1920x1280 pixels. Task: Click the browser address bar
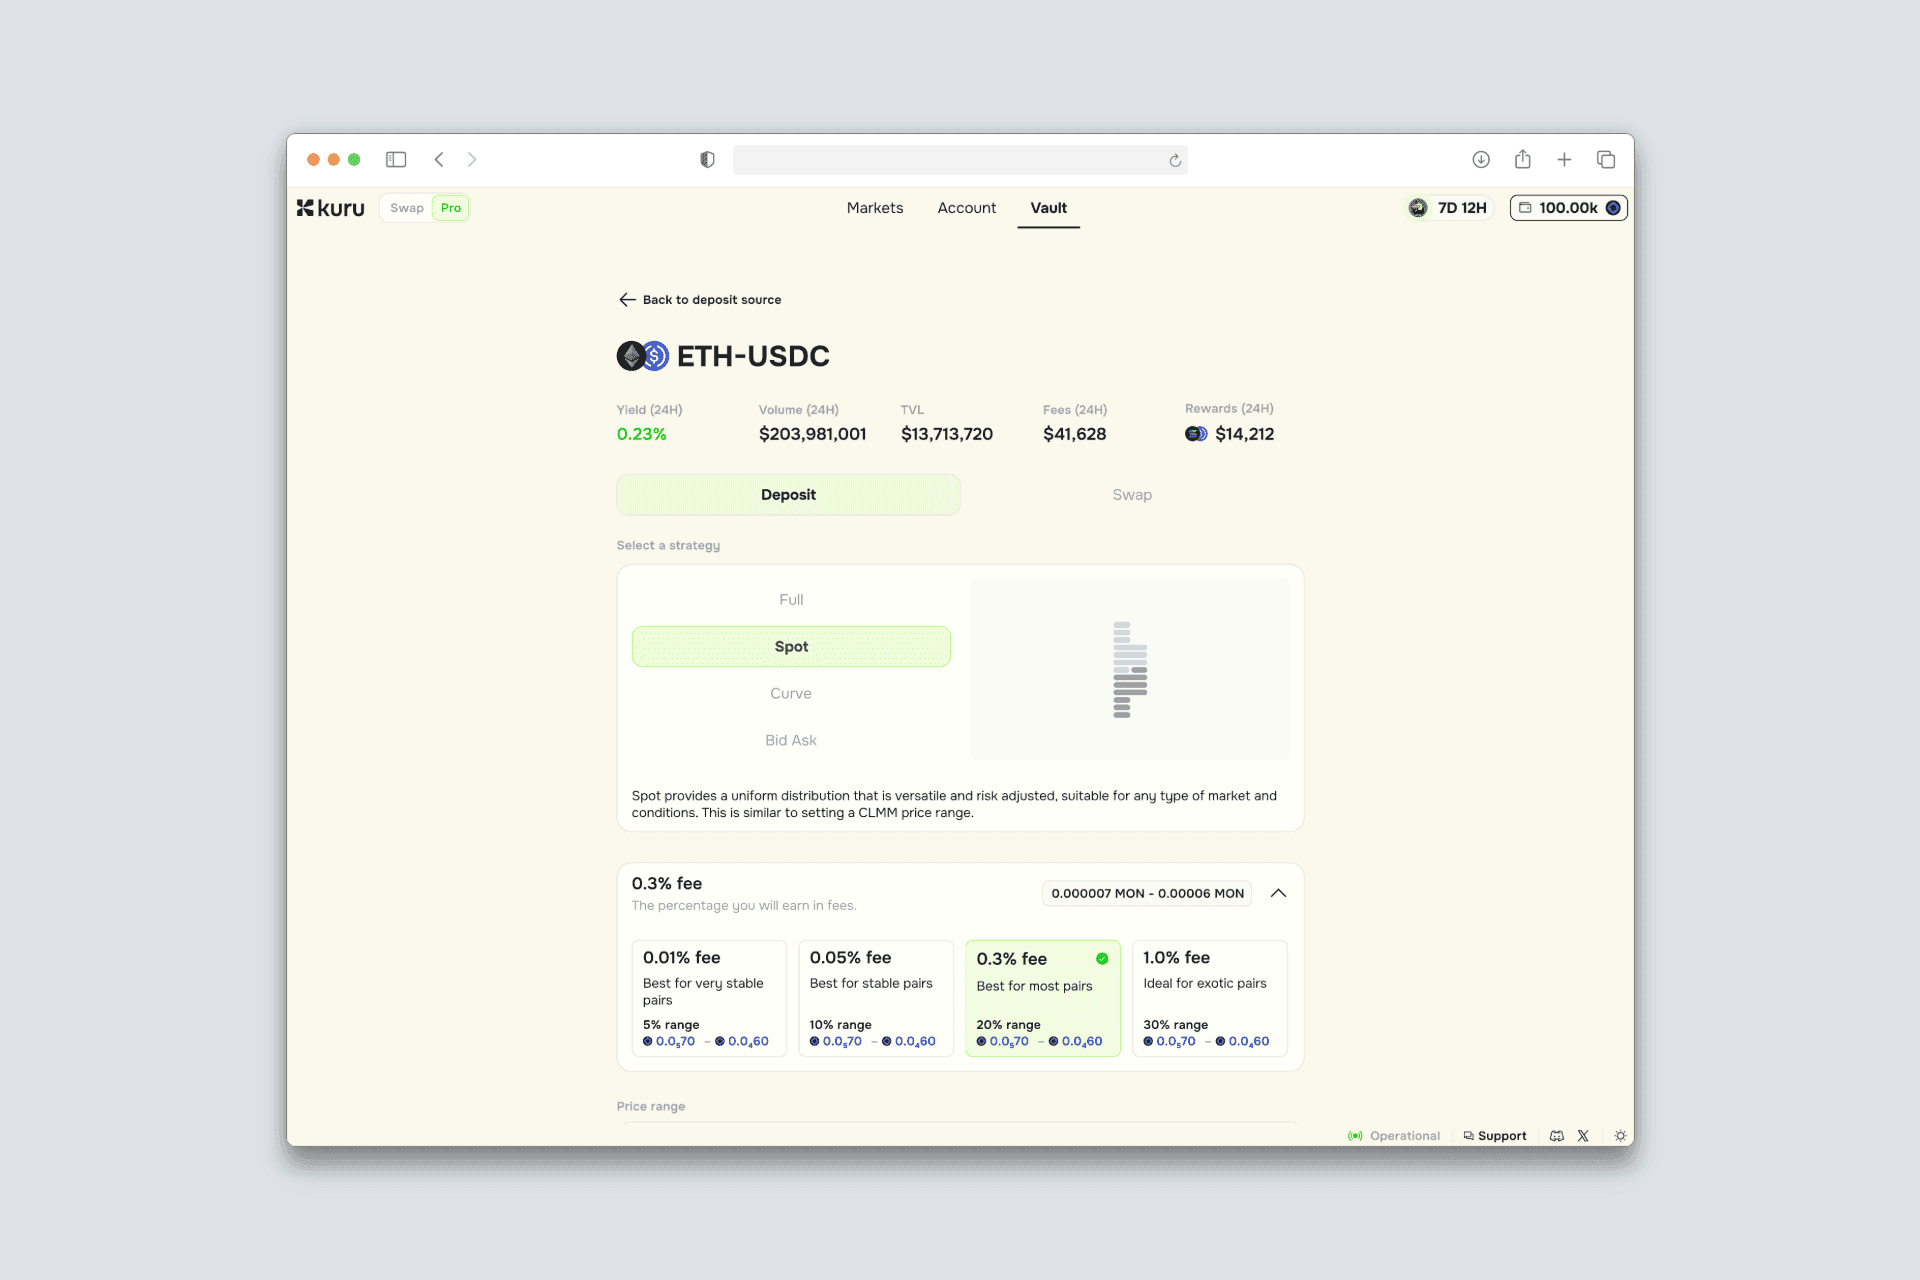[x=950, y=160]
